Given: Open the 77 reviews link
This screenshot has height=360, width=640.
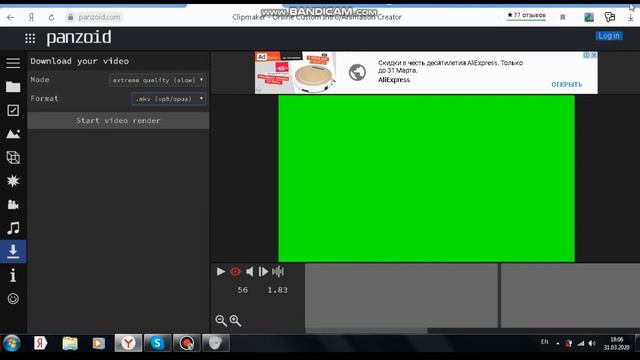Looking at the screenshot, I should click(526, 16).
